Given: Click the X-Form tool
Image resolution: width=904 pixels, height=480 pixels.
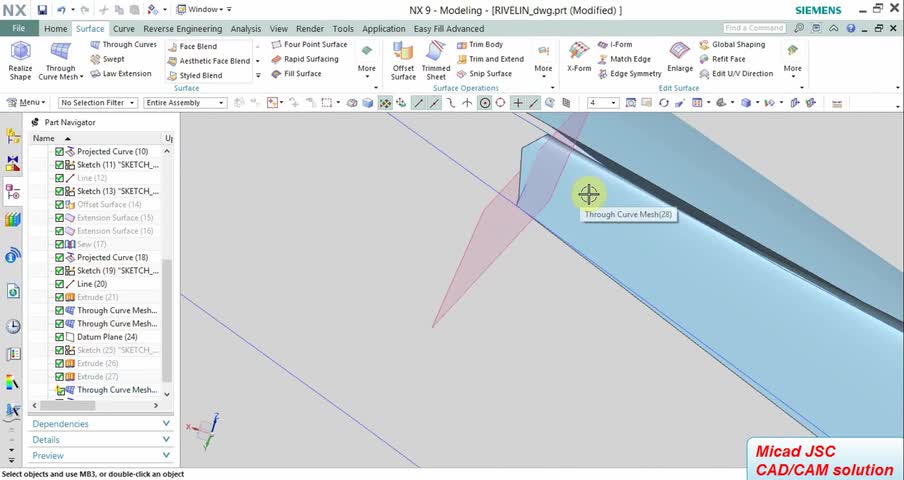Looking at the screenshot, I should click(x=579, y=58).
